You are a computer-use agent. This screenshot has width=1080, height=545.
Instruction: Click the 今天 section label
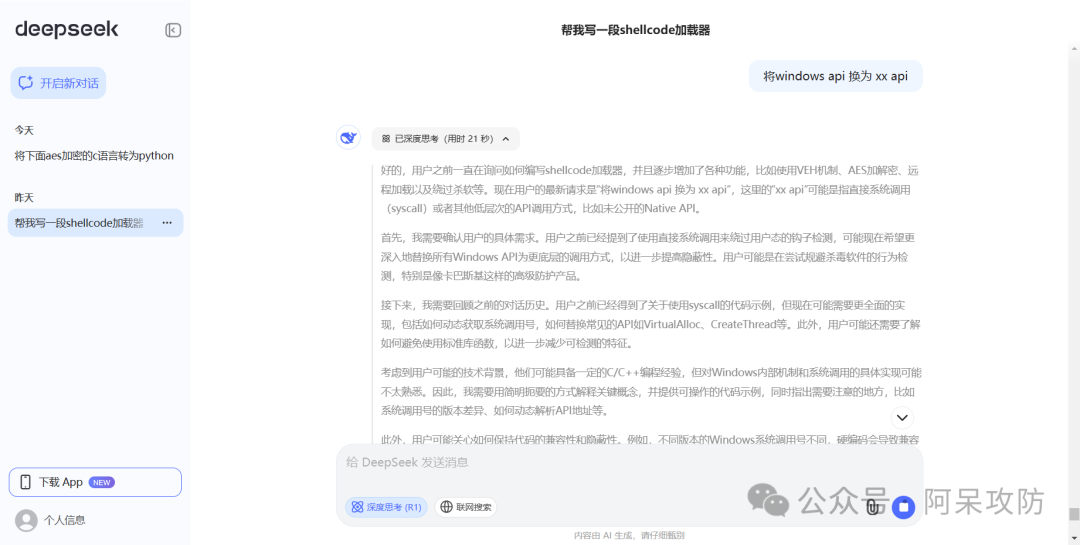[24, 130]
